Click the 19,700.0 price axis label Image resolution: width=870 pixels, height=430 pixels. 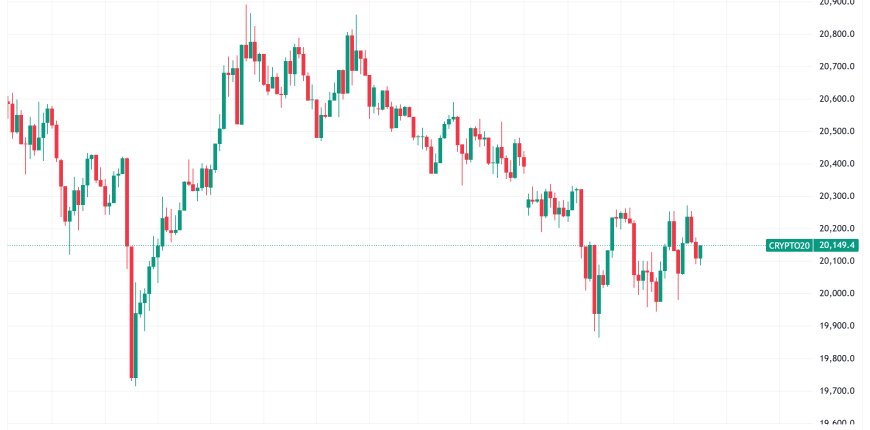pyautogui.click(x=838, y=391)
